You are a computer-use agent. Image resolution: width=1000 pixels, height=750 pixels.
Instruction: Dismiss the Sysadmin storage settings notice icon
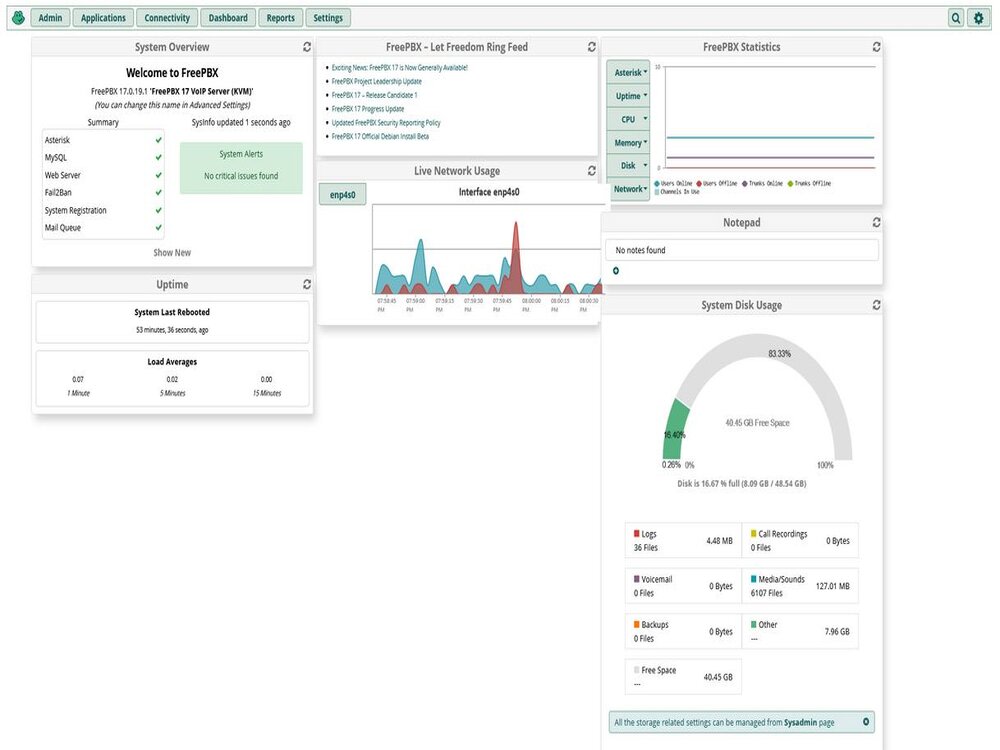pos(865,721)
